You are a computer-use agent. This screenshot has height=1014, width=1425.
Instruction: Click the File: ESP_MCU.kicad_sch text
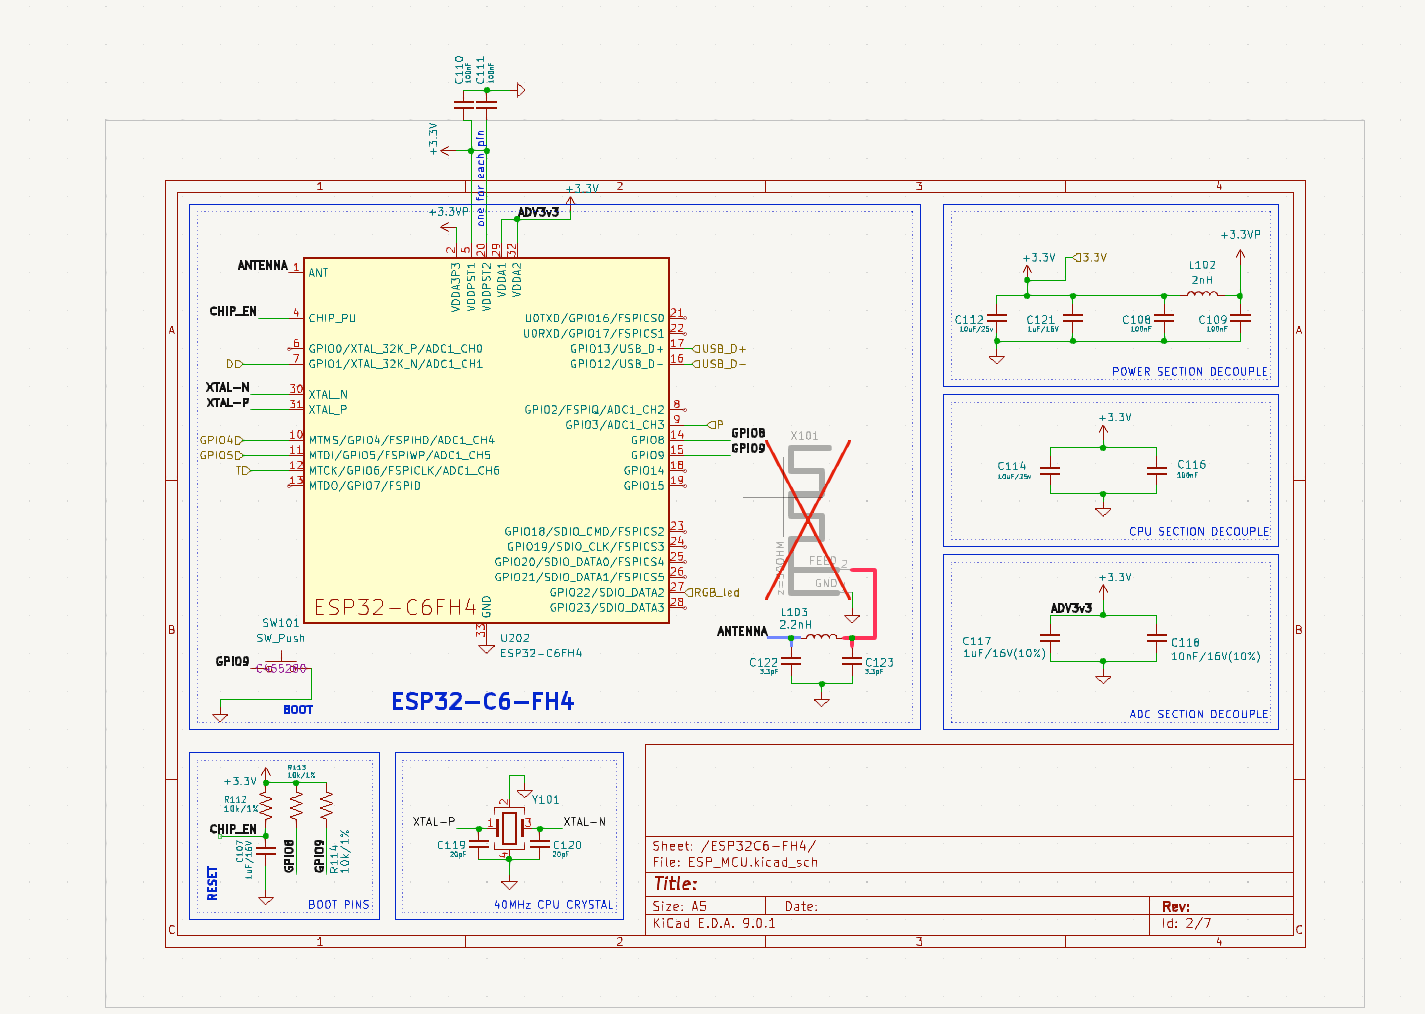click(735, 862)
